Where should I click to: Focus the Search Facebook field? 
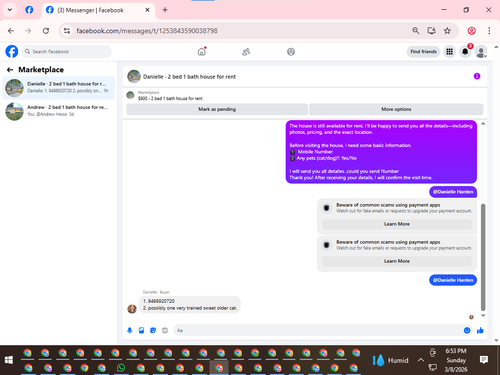click(67, 52)
